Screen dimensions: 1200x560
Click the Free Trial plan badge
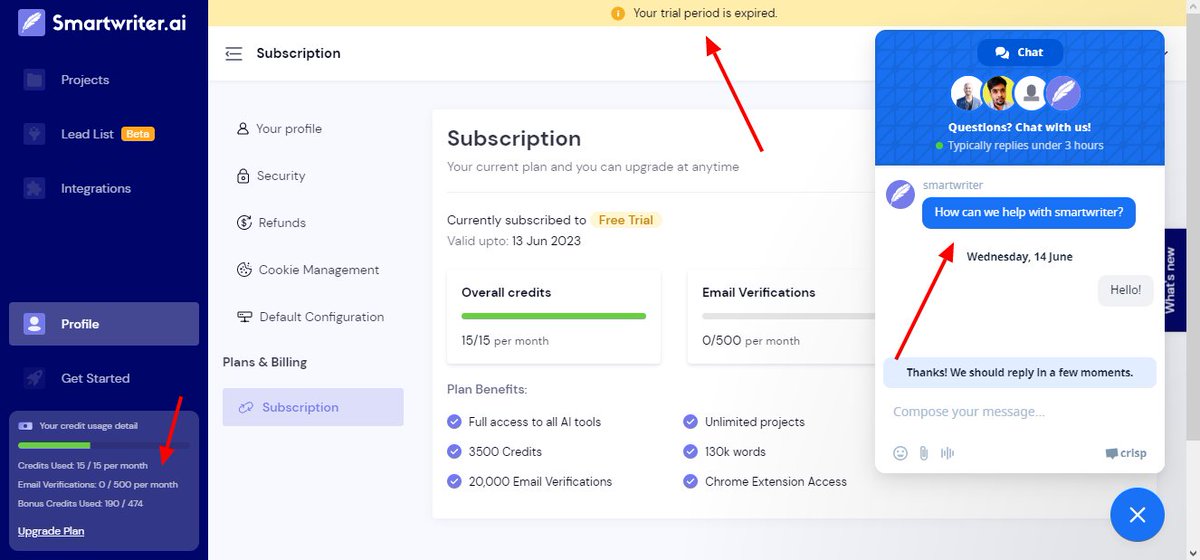pyautogui.click(x=626, y=220)
